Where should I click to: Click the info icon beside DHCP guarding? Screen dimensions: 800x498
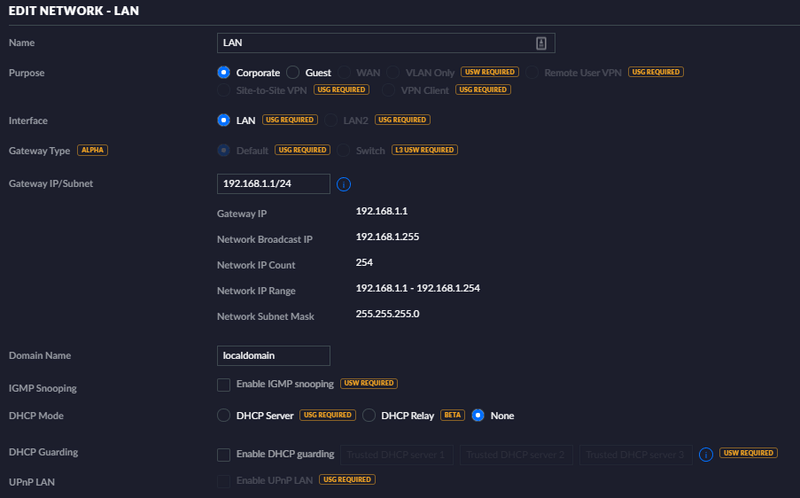coord(705,454)
